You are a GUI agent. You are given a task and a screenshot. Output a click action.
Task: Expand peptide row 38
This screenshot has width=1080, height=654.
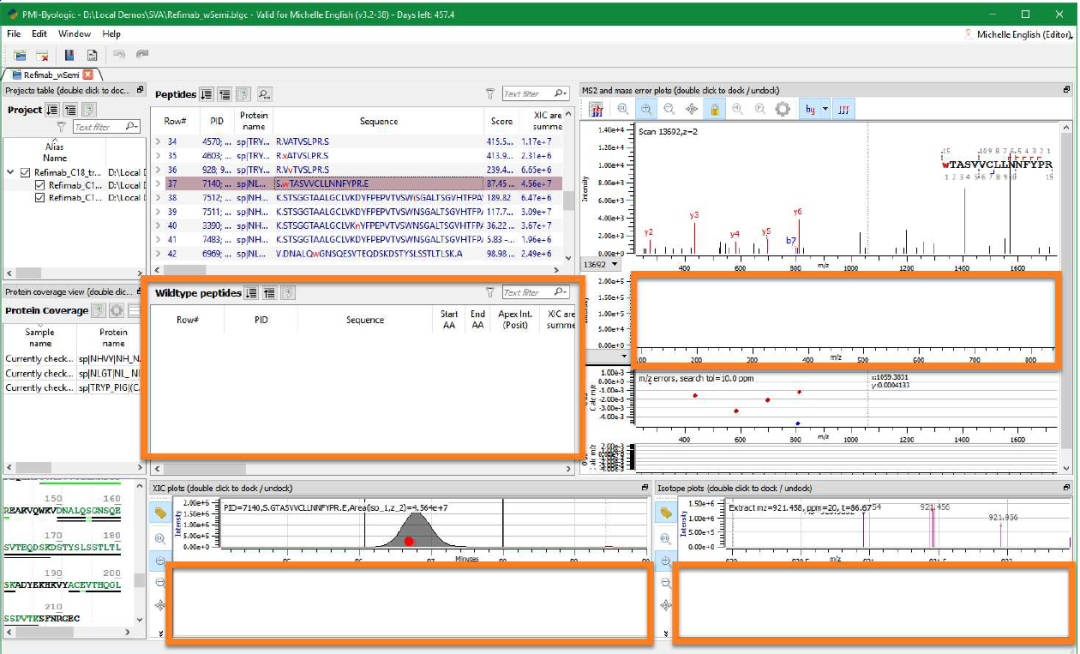pos(158,198)
